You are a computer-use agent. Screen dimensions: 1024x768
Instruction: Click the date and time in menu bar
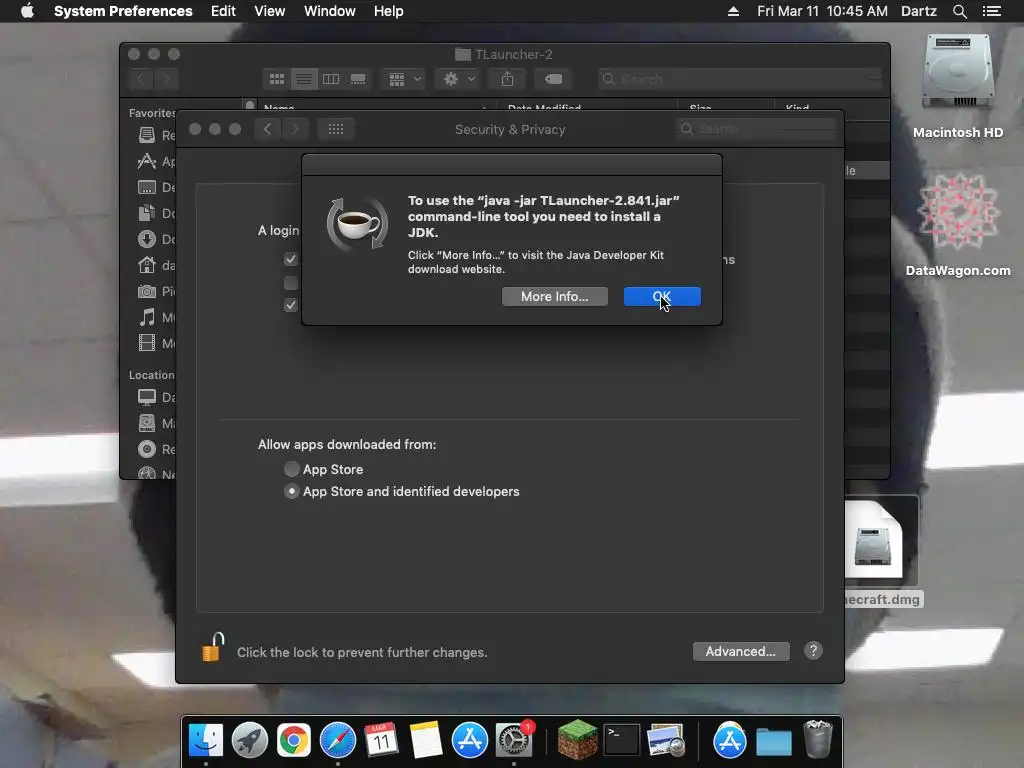click(x=822, y=11)
